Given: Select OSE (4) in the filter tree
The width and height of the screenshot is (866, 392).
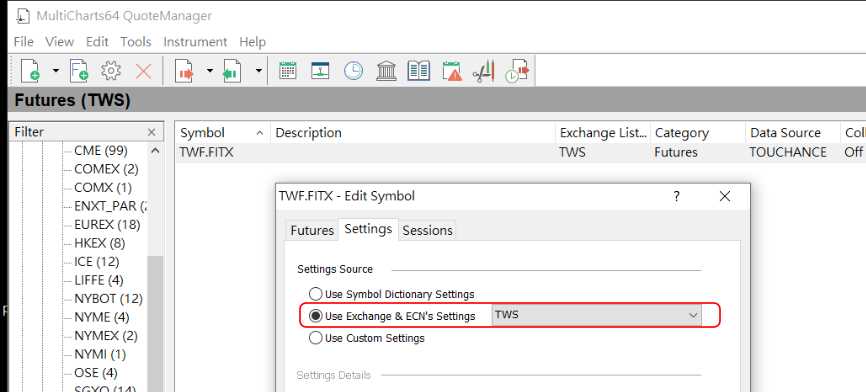Looking at the screenshot, I should pos(96,373).
